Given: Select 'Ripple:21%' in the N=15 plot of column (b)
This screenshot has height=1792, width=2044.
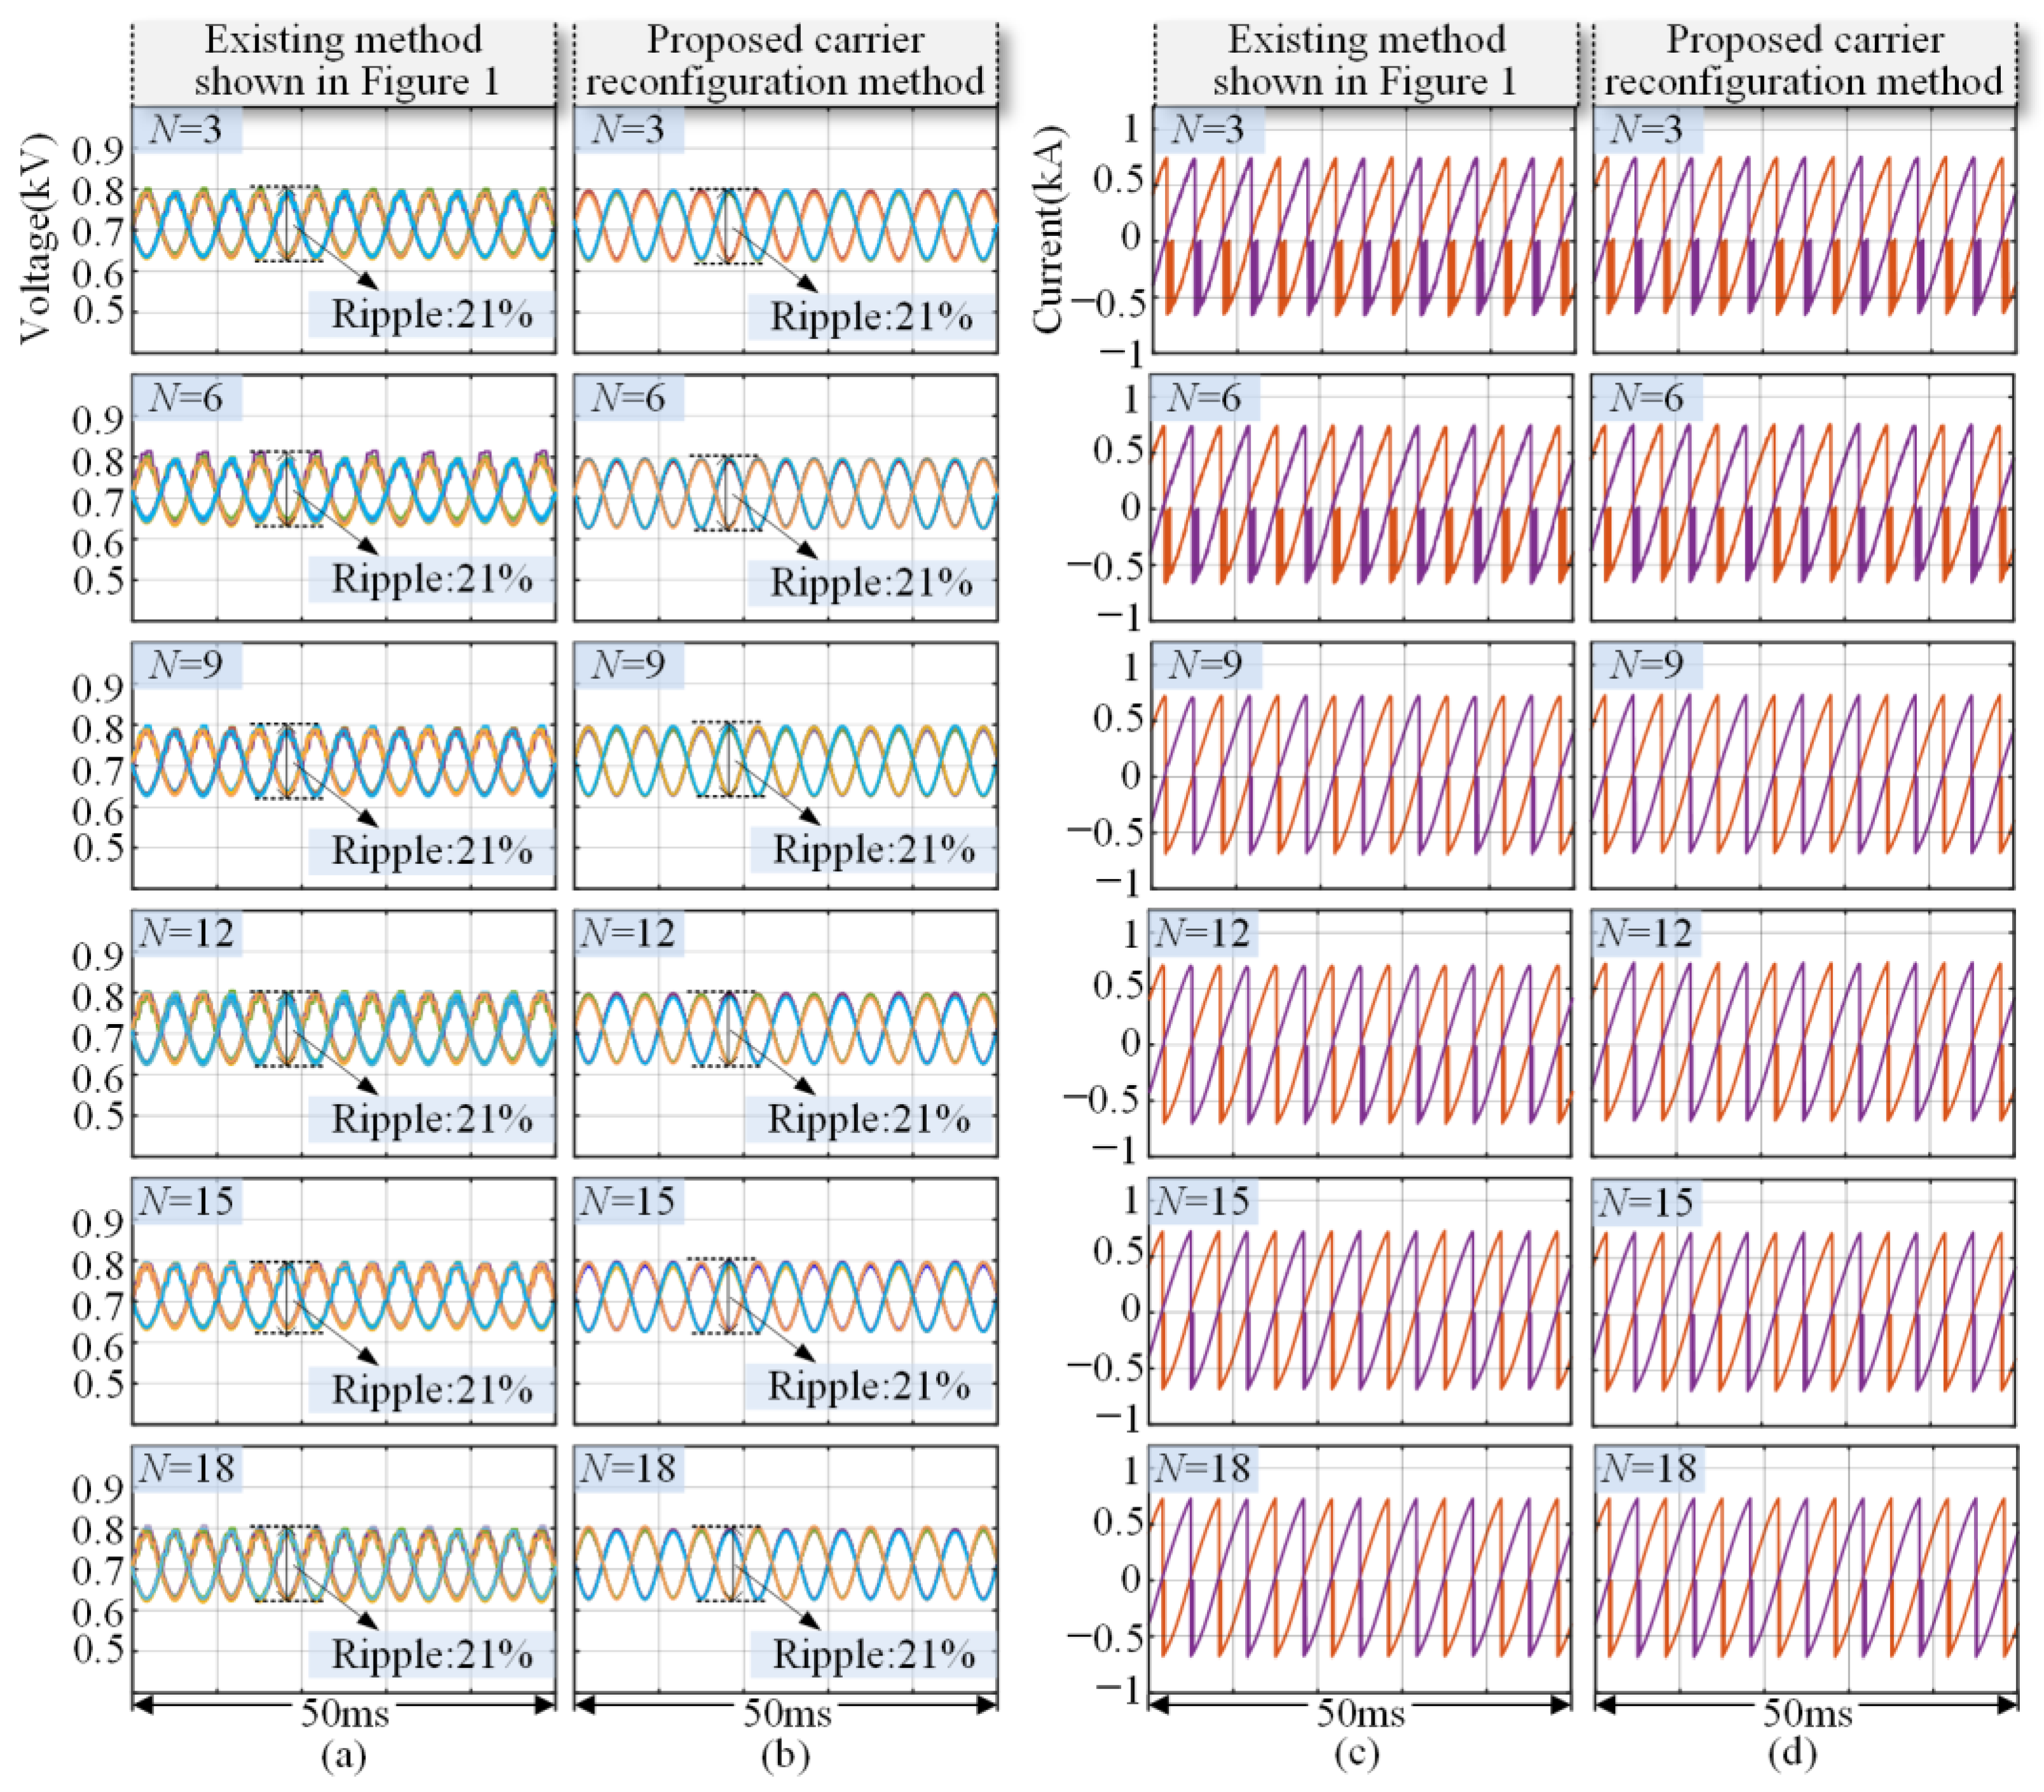Looking at the screenshot, I should pyautogui.click(x=868, y=1387).
